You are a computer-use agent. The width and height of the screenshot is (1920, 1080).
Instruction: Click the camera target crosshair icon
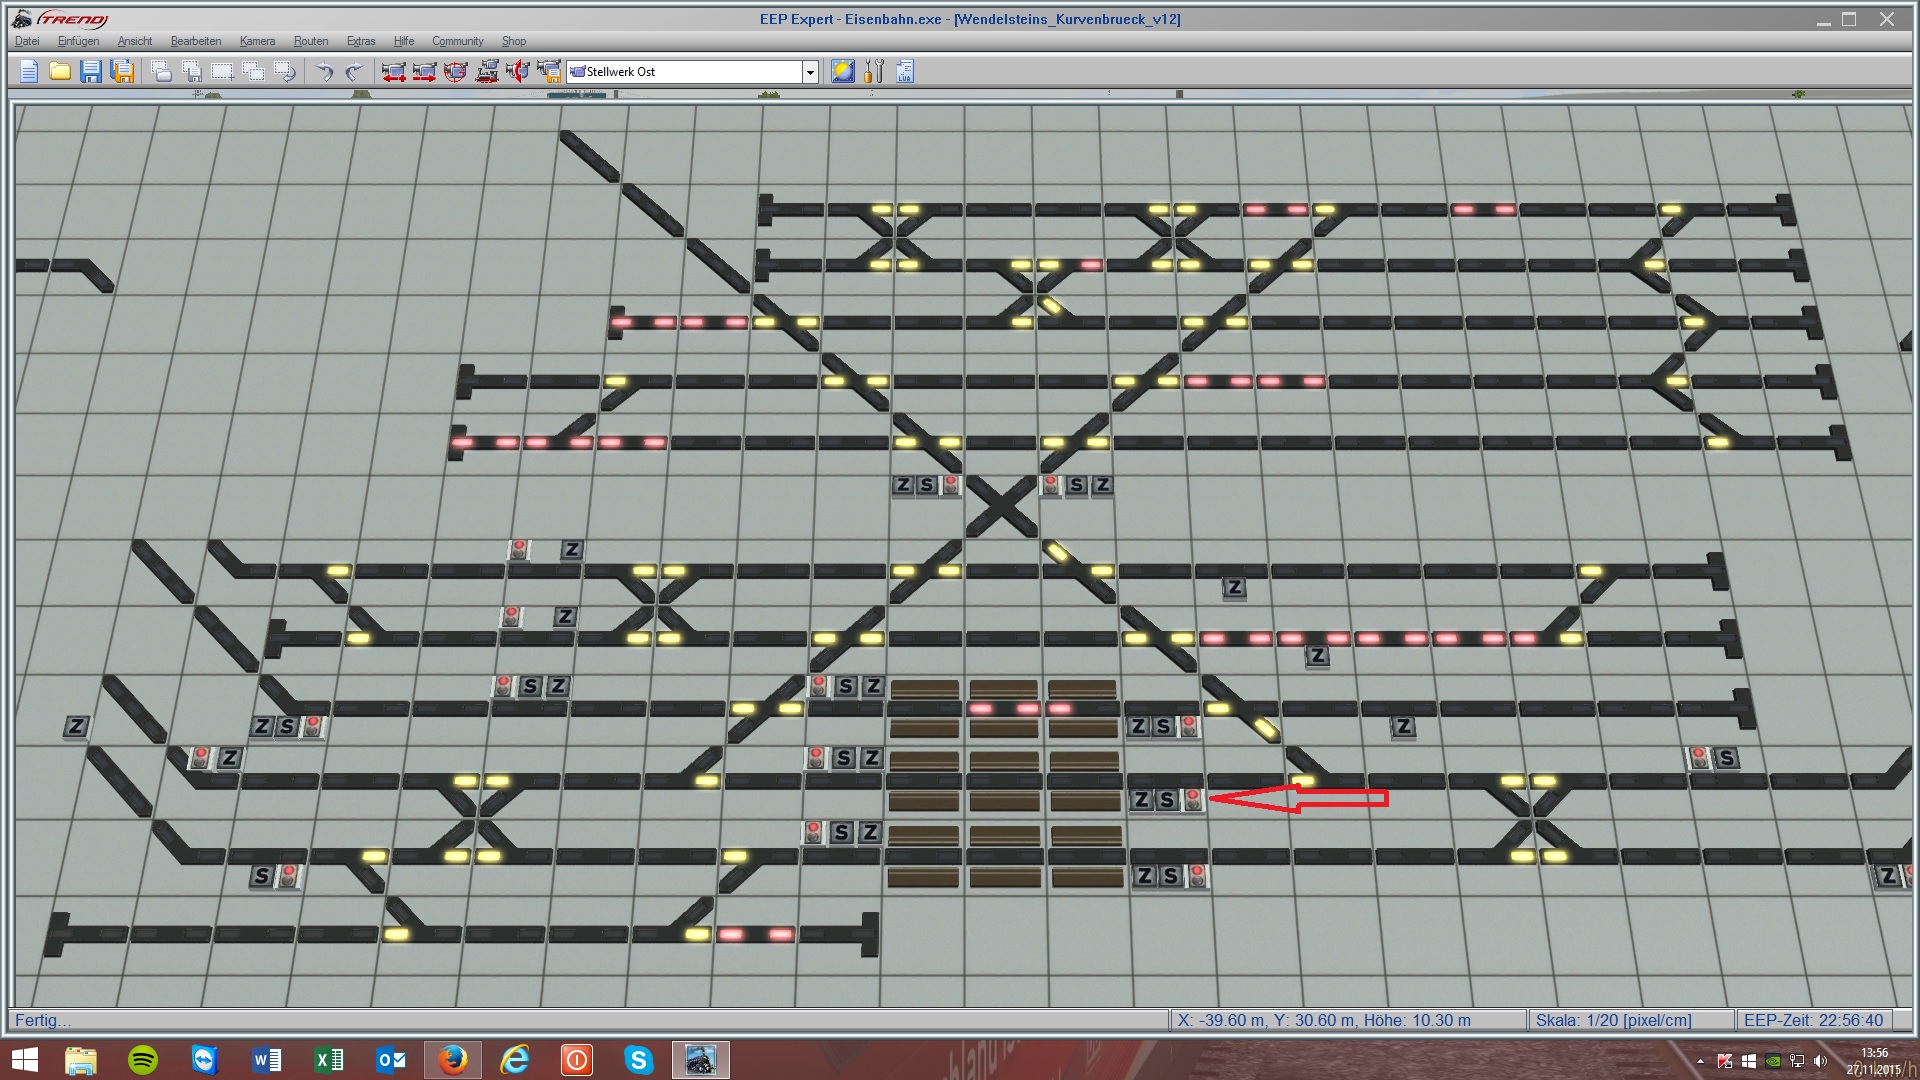coord(455,71)
